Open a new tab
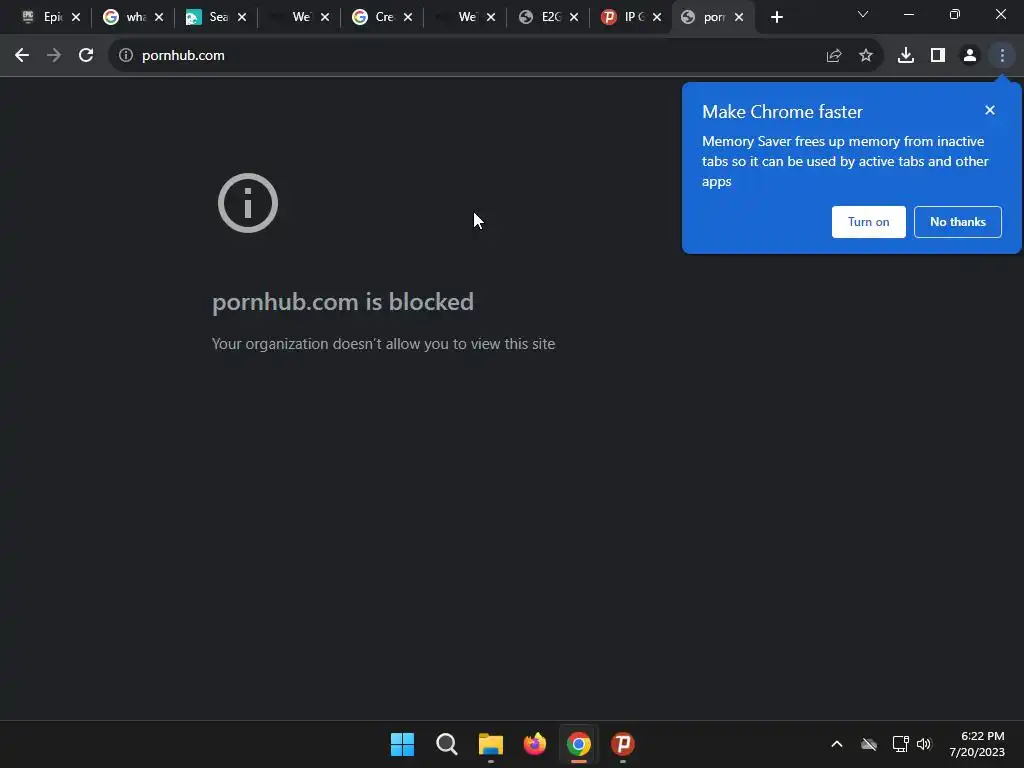 coord(776,17)
